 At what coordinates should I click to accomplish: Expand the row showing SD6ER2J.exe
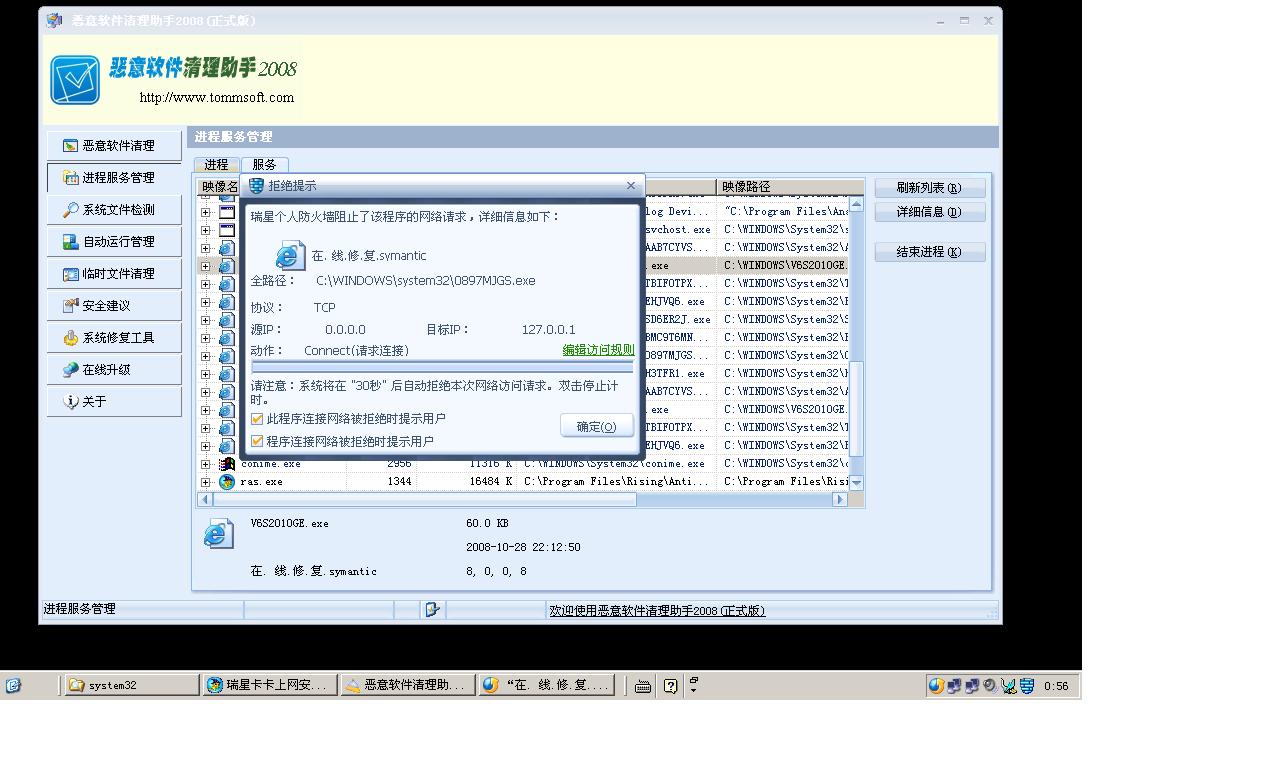206,320
